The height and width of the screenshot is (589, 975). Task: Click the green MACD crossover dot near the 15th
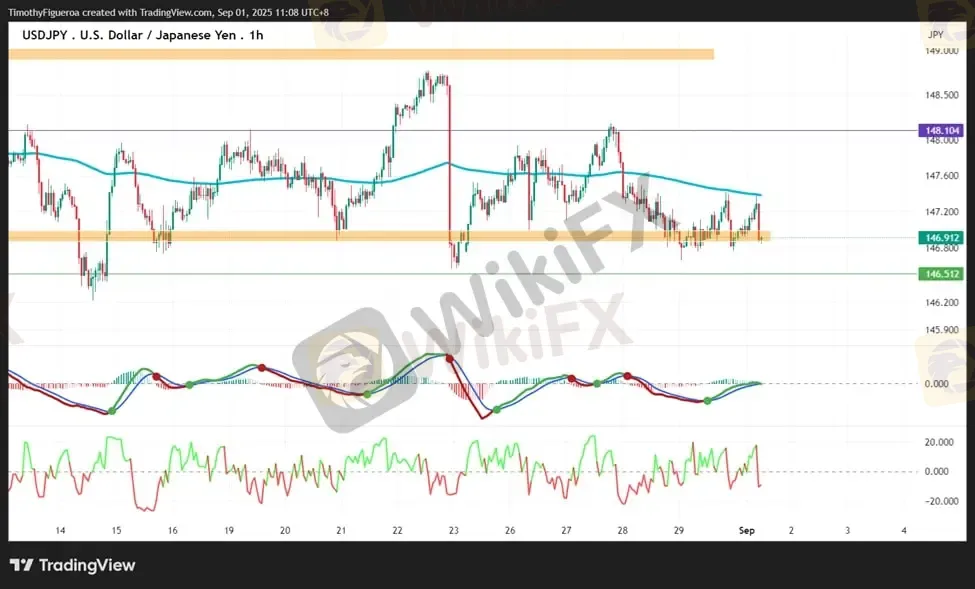[x=112, y=411]
